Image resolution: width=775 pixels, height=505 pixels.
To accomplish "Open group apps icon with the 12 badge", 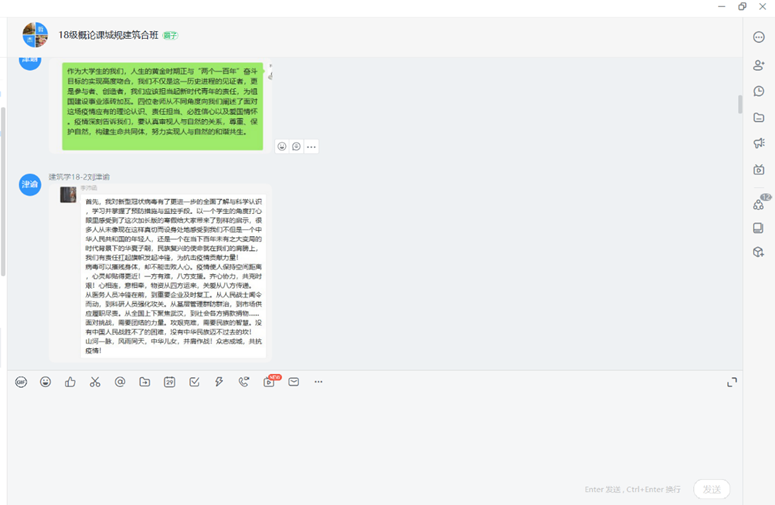I will click(760, 203).
